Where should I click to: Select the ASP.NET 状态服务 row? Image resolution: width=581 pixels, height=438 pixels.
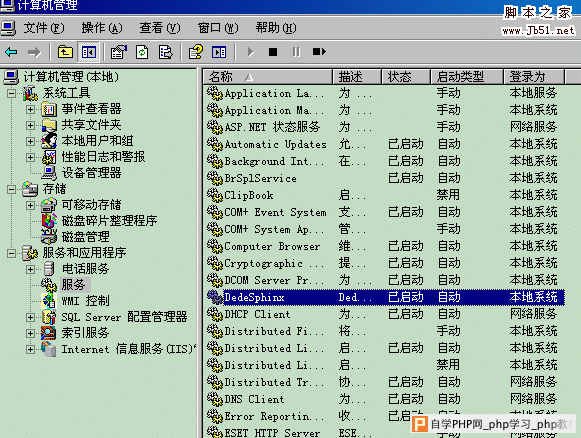coord(385,127)
